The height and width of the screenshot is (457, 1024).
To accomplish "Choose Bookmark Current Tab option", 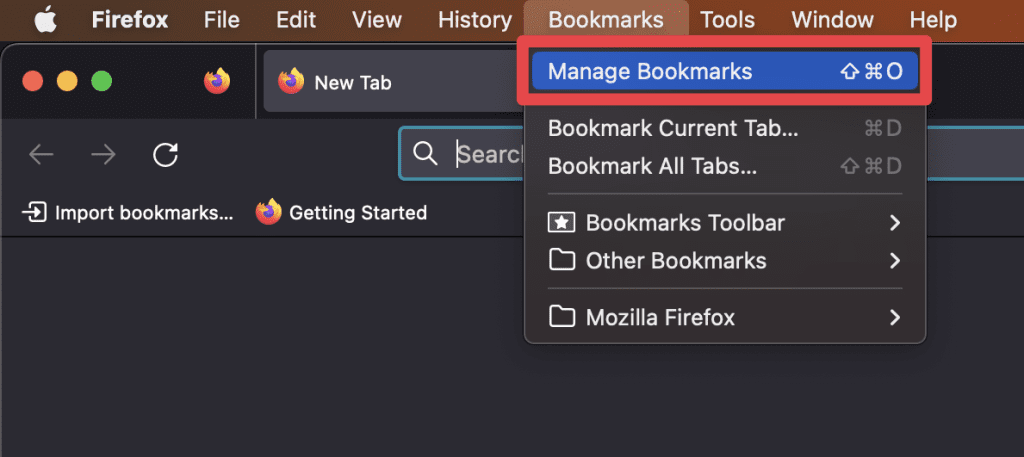I will pos(673,128).
